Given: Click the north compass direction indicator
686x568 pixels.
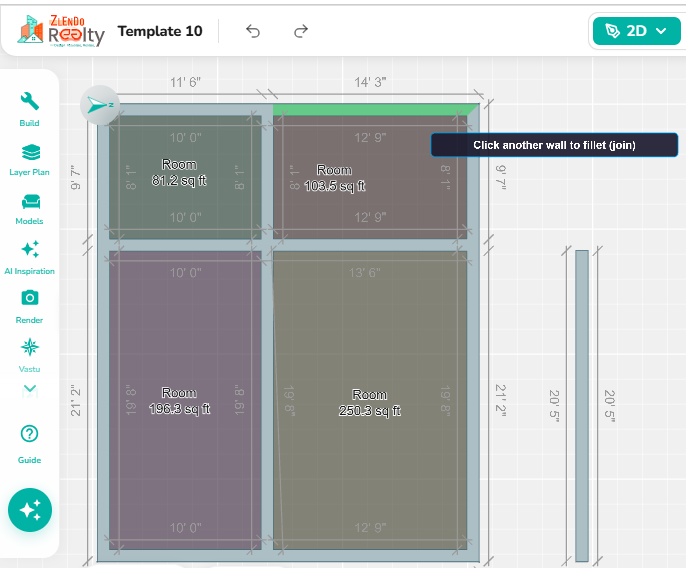Looking at the screenshot, I should pyautogui.click(x=100, y=105).
